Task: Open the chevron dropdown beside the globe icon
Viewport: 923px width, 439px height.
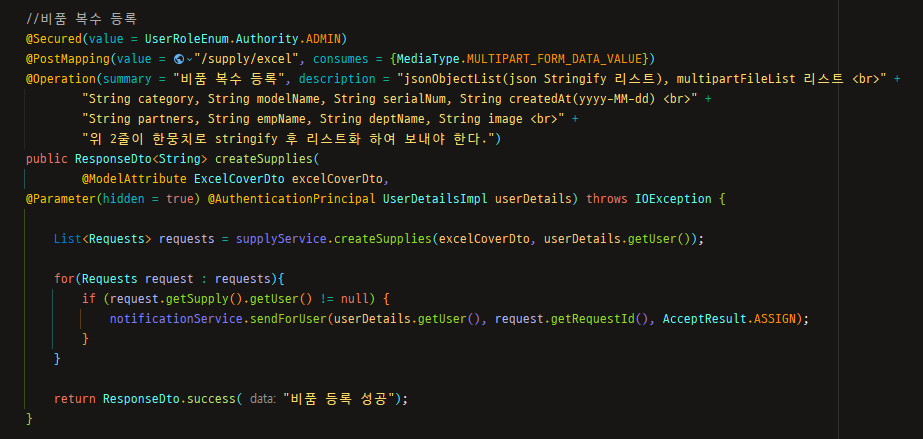Action: 189,59
